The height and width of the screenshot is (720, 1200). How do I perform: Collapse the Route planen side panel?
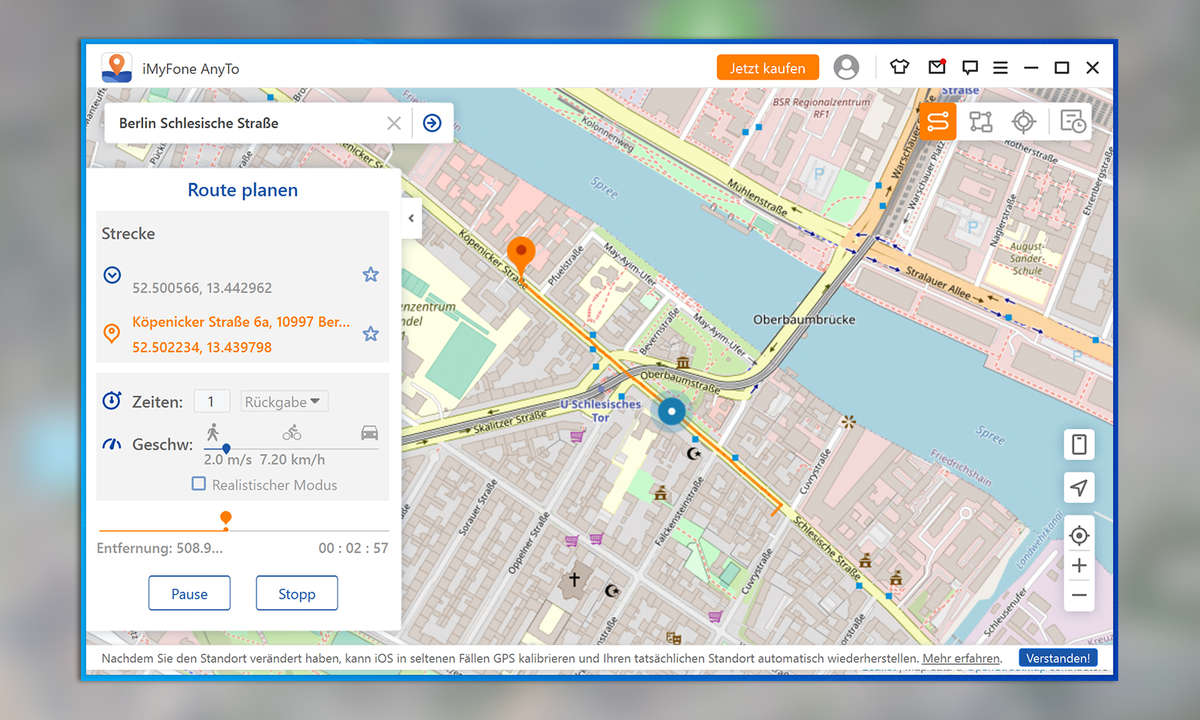click(x=411, y=218)
